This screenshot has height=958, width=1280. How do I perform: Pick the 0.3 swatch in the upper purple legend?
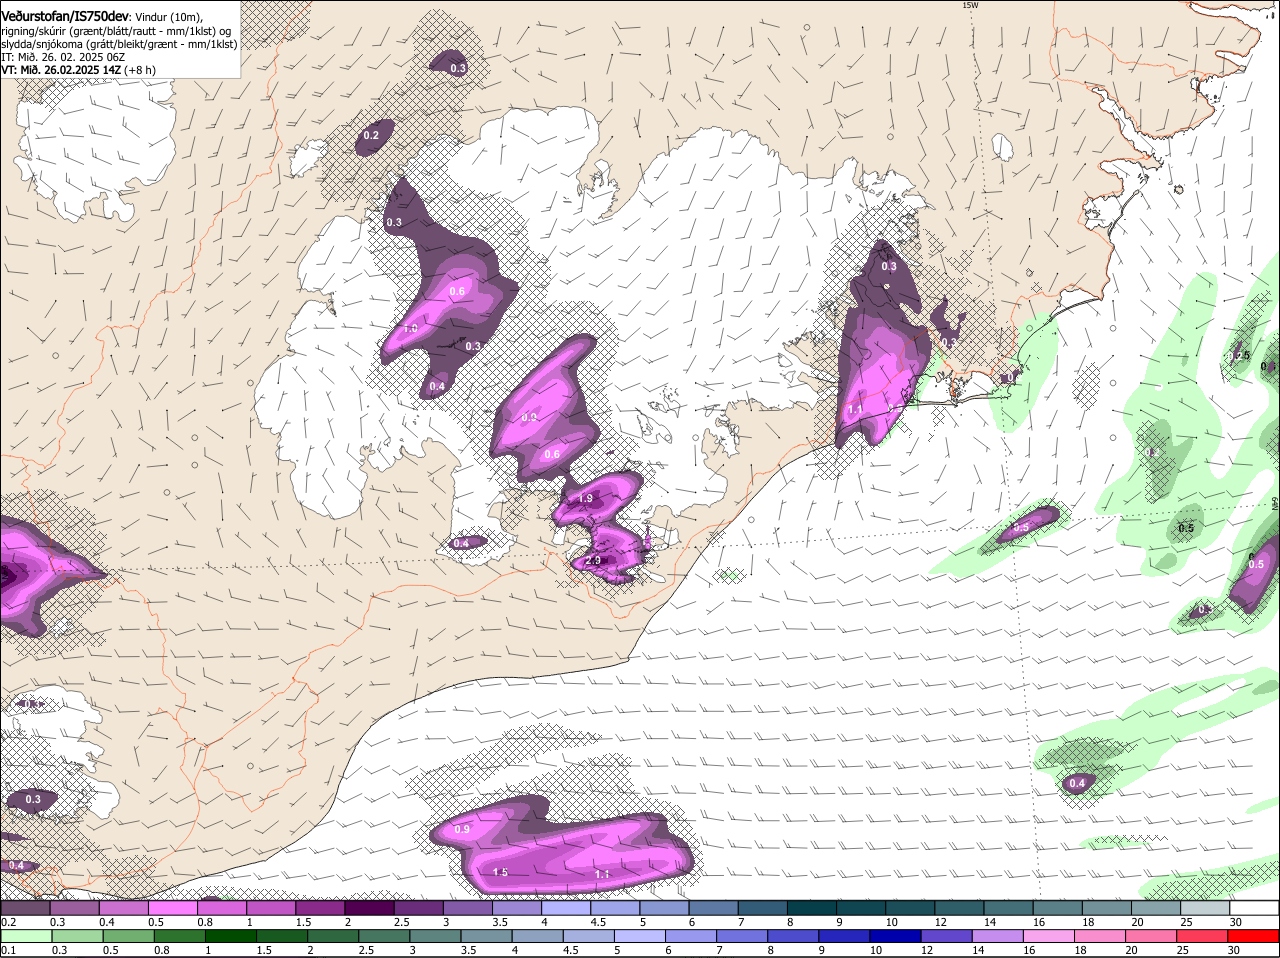coord(74,908)
